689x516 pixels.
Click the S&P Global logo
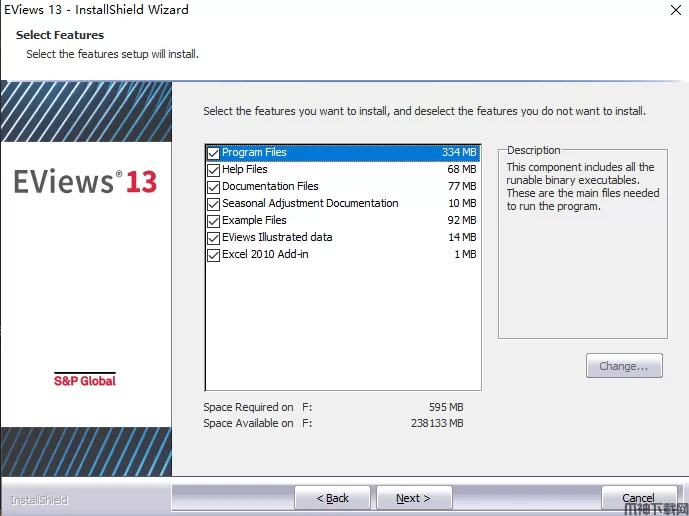pyautogui.click(x=85, y=380)
